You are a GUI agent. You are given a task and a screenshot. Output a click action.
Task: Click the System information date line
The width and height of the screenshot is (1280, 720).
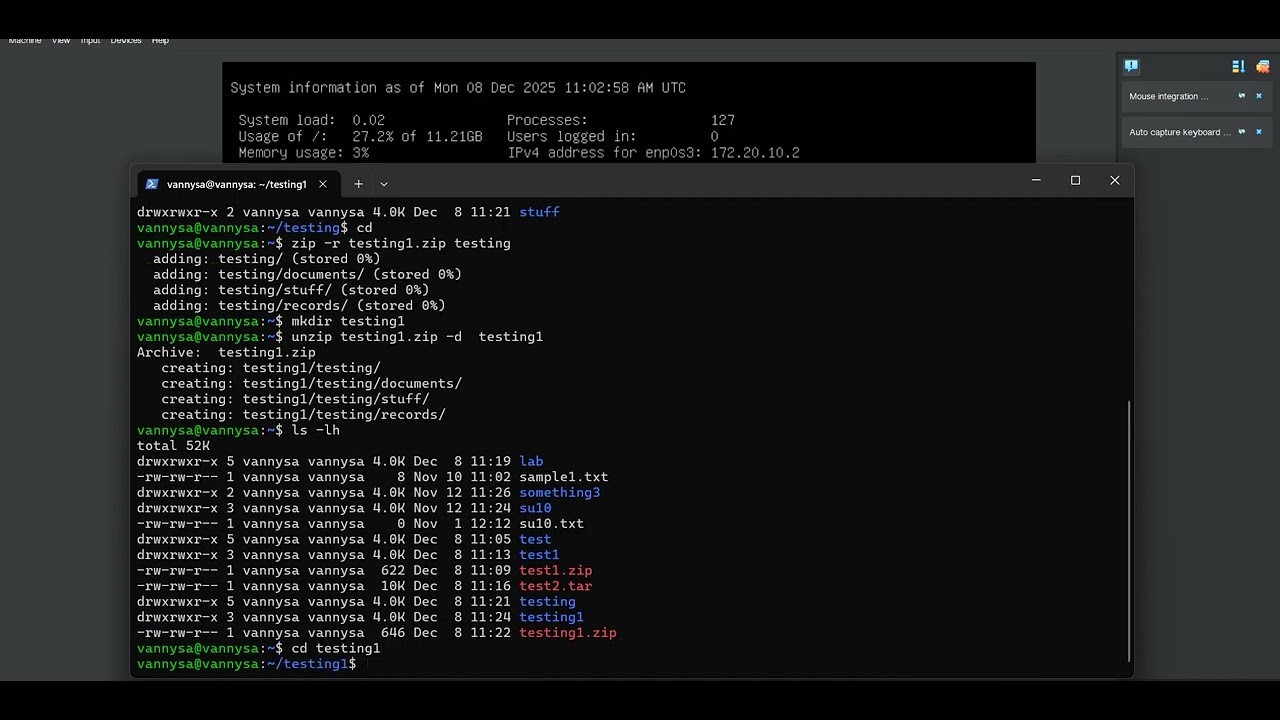[458, 88]
